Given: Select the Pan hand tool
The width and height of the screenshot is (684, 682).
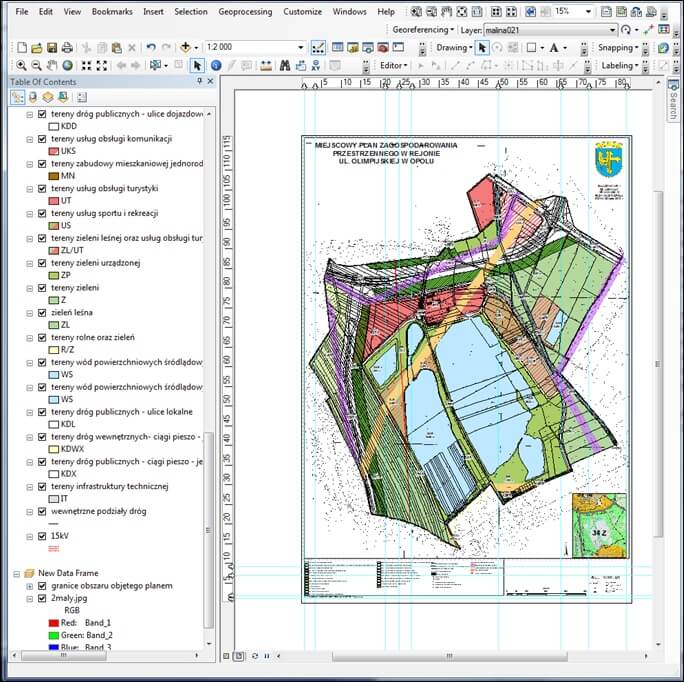Looking at the screenshot, I should [x=52, y=66].
